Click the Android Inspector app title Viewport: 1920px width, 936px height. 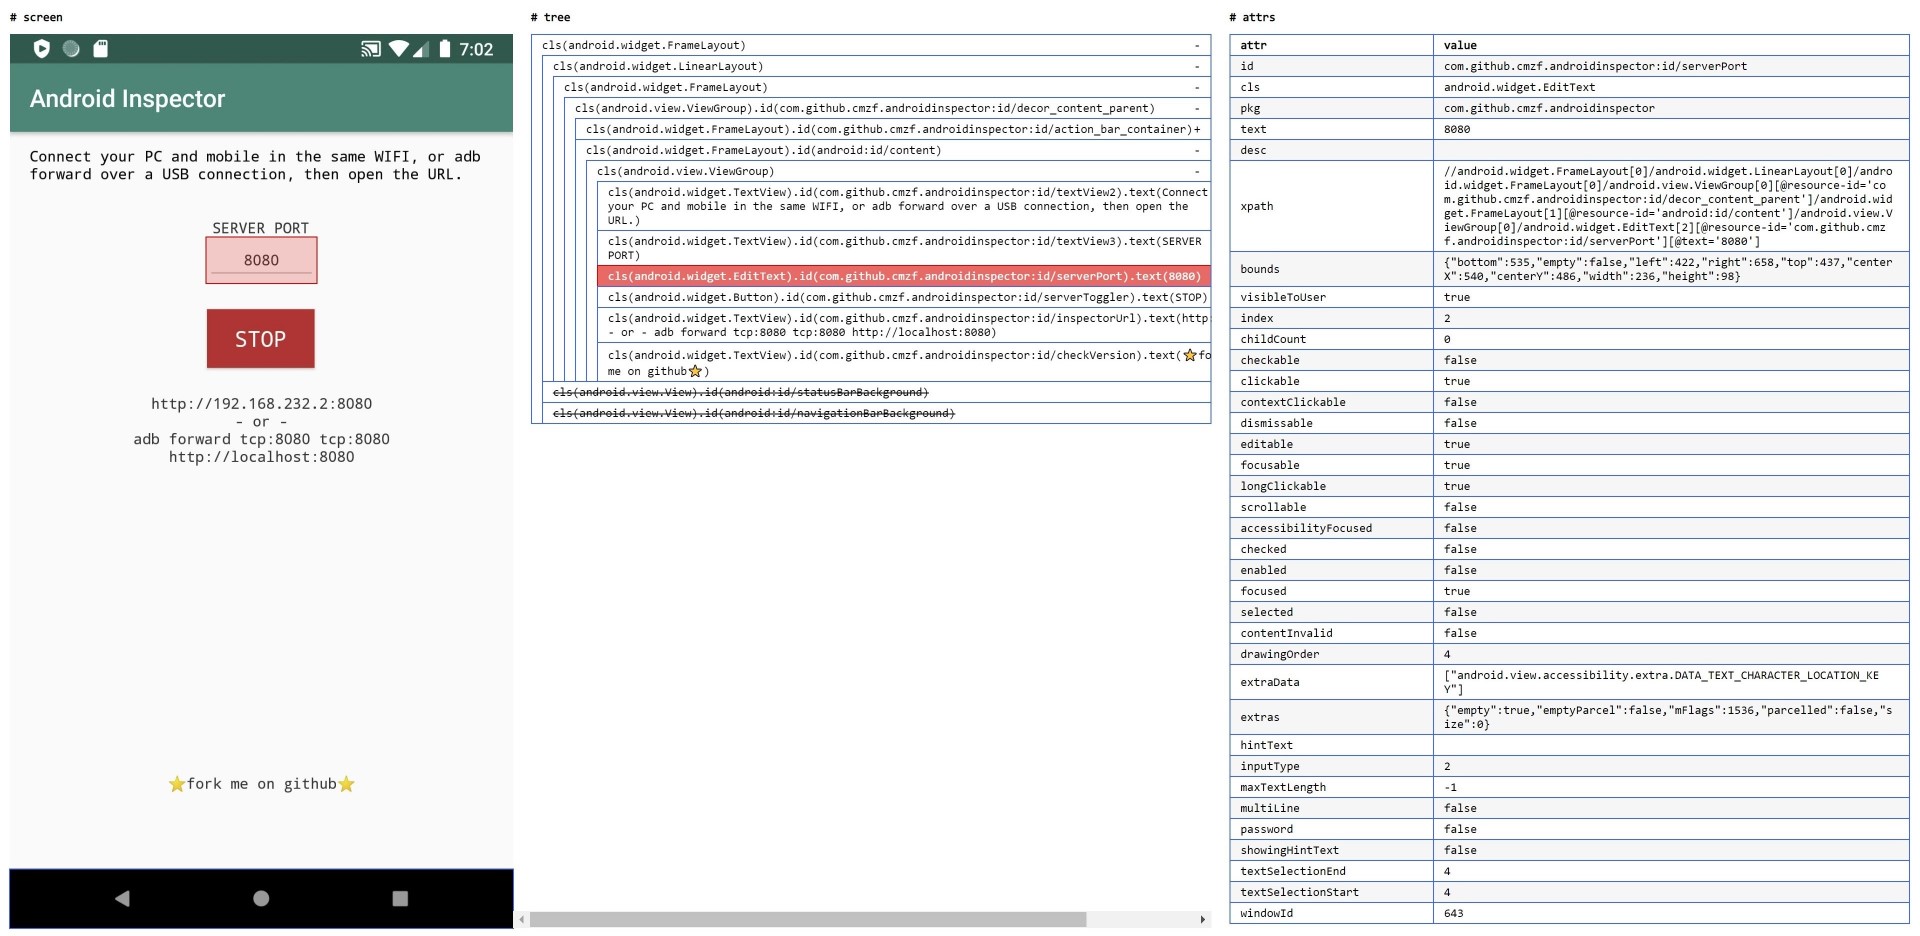click(x=127, y=99)
